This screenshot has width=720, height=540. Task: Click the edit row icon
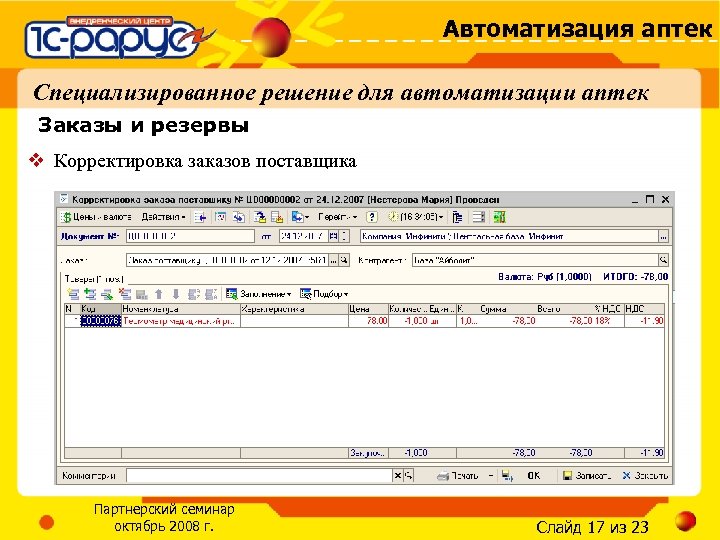107,294
